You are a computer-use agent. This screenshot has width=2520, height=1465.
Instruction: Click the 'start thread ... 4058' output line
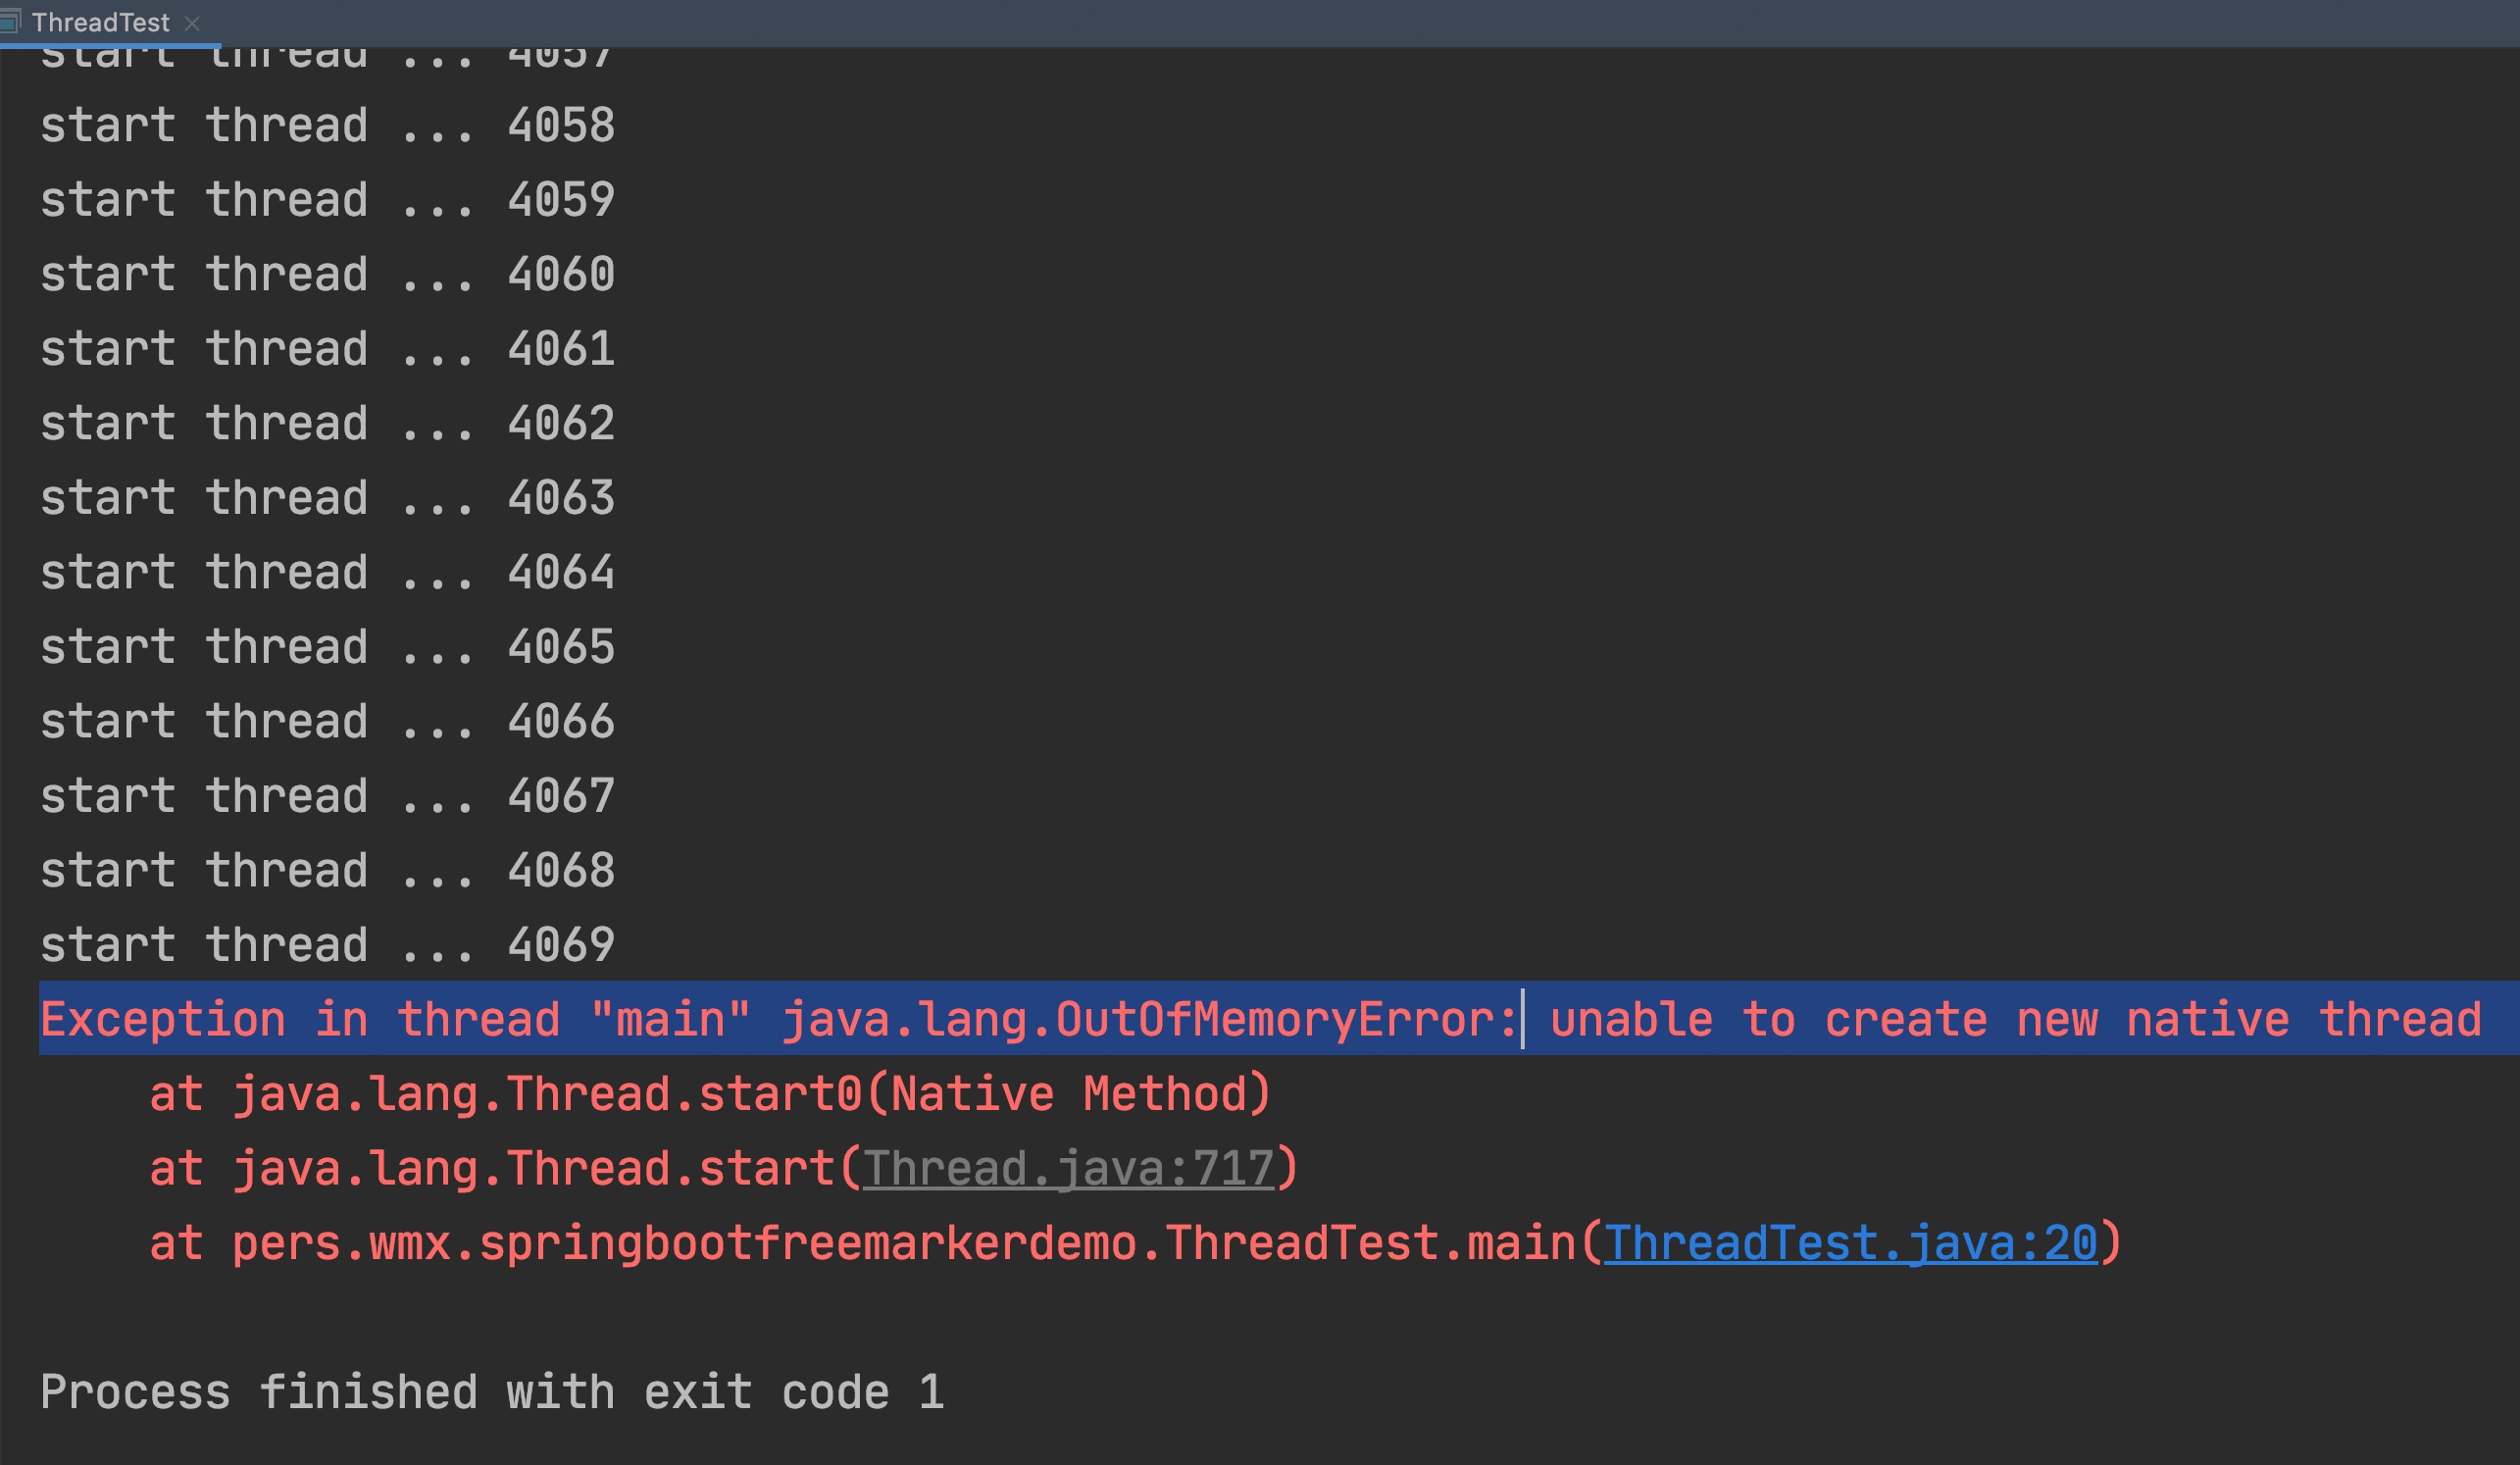tap(327, 126)
